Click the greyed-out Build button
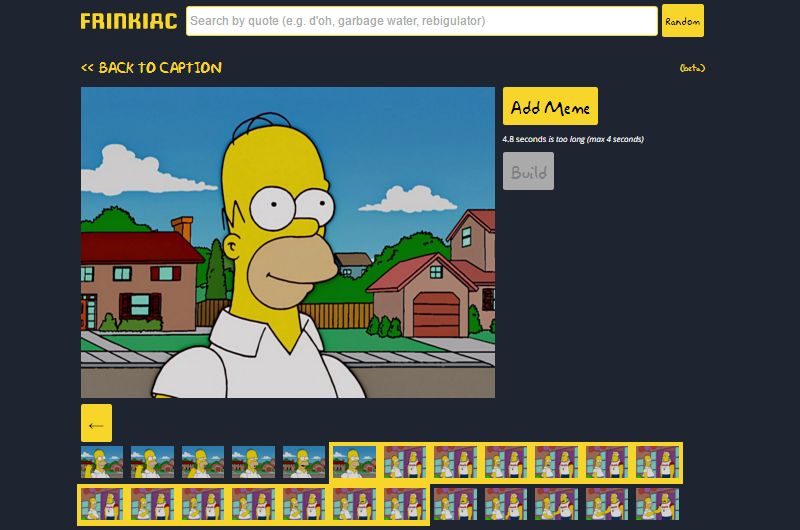Image resolution: width=800 pixels, height=530 pixels. [528, 171]
